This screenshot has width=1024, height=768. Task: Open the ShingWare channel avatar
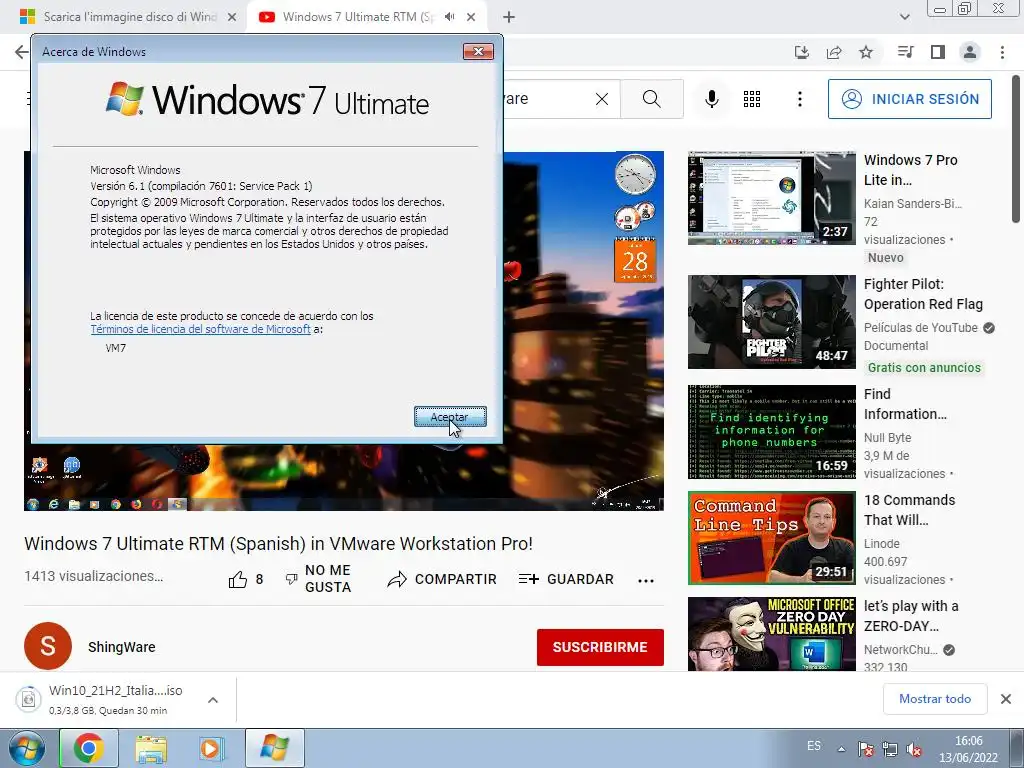click(48, 646)
